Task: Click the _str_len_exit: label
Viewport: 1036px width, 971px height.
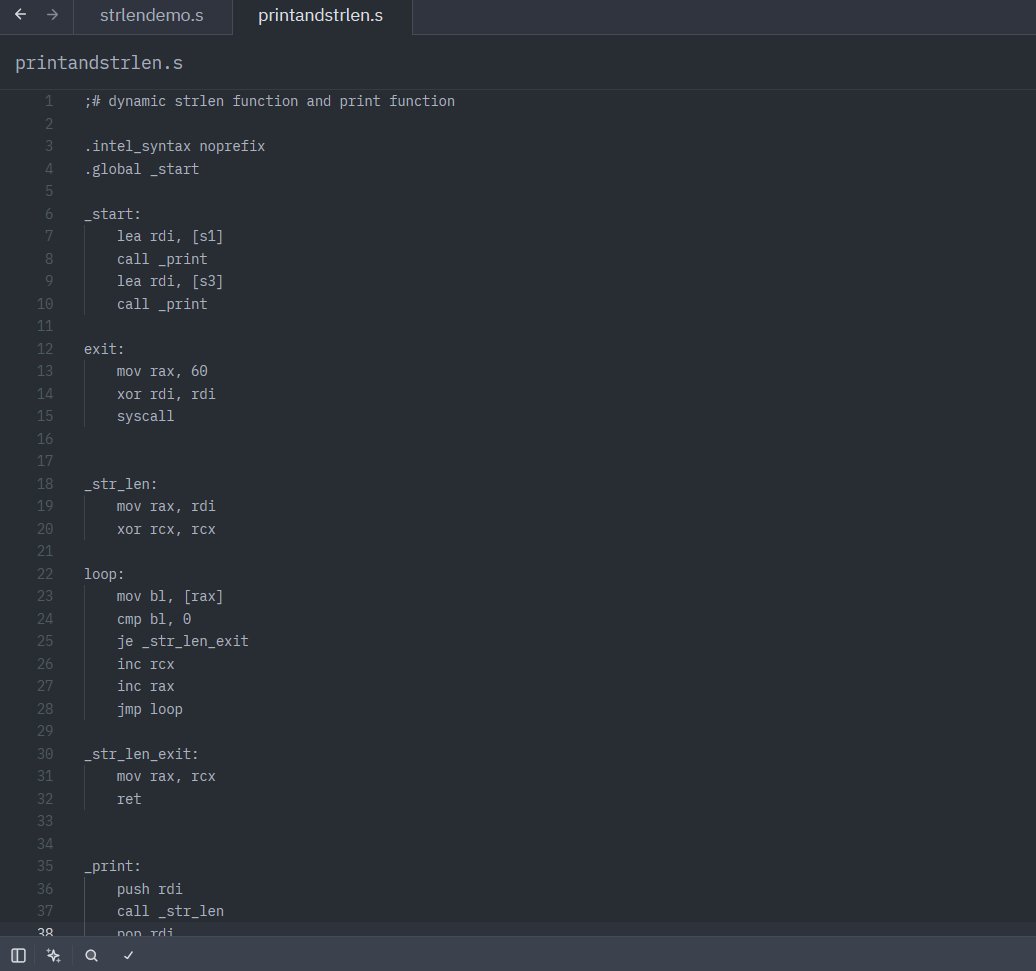Action: 141,754
